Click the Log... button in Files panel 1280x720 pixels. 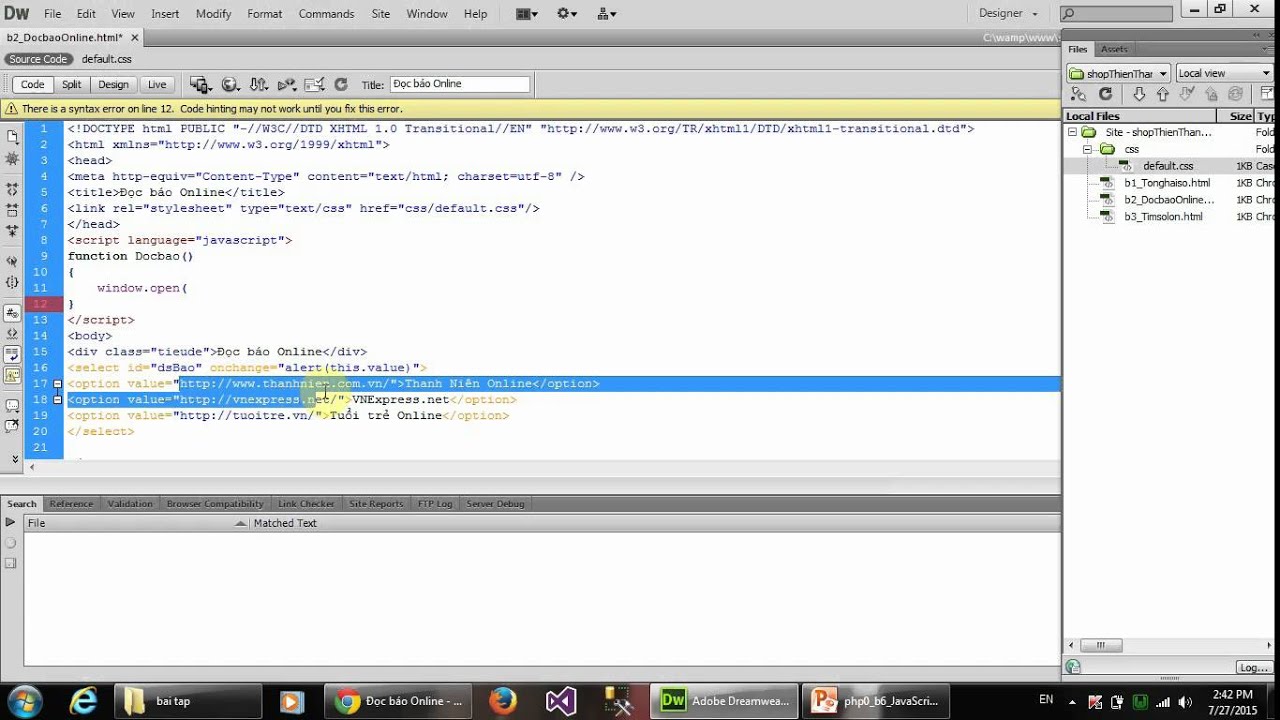[x=1252, y=667]
